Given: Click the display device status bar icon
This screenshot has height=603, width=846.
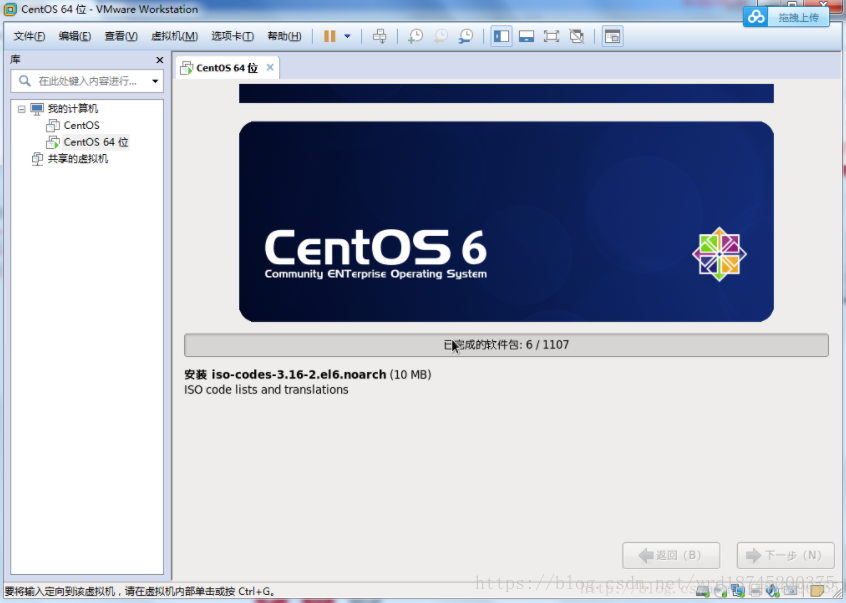Looking at the screenshot, I should coord(790,591).
